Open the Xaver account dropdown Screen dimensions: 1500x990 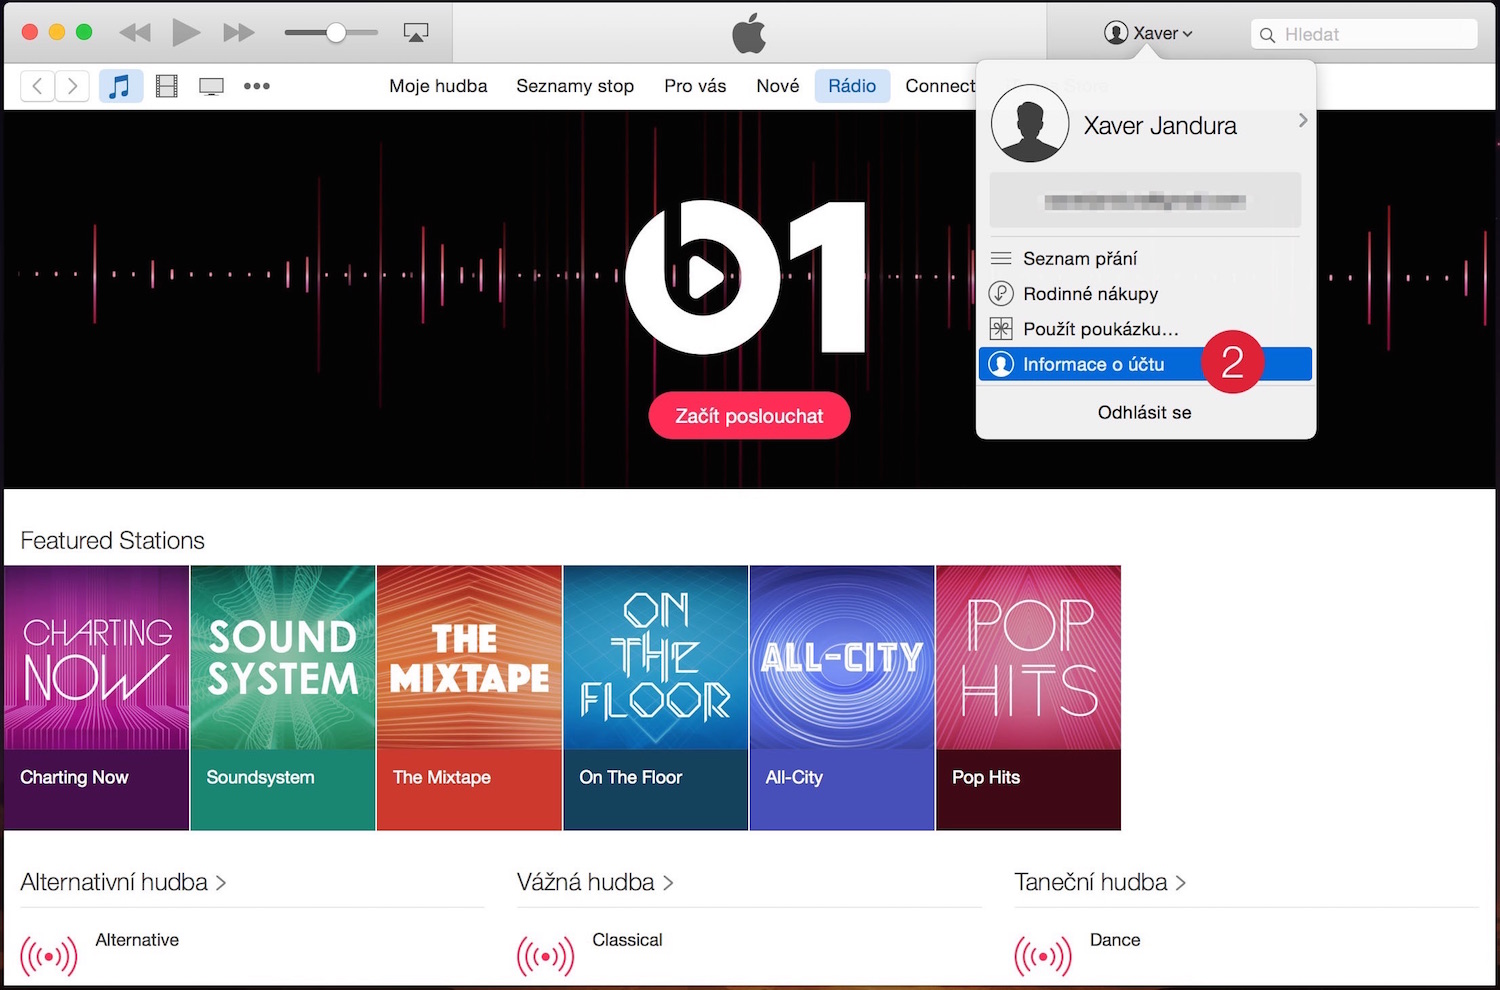pyautogui.click(x=1148, y=33)
